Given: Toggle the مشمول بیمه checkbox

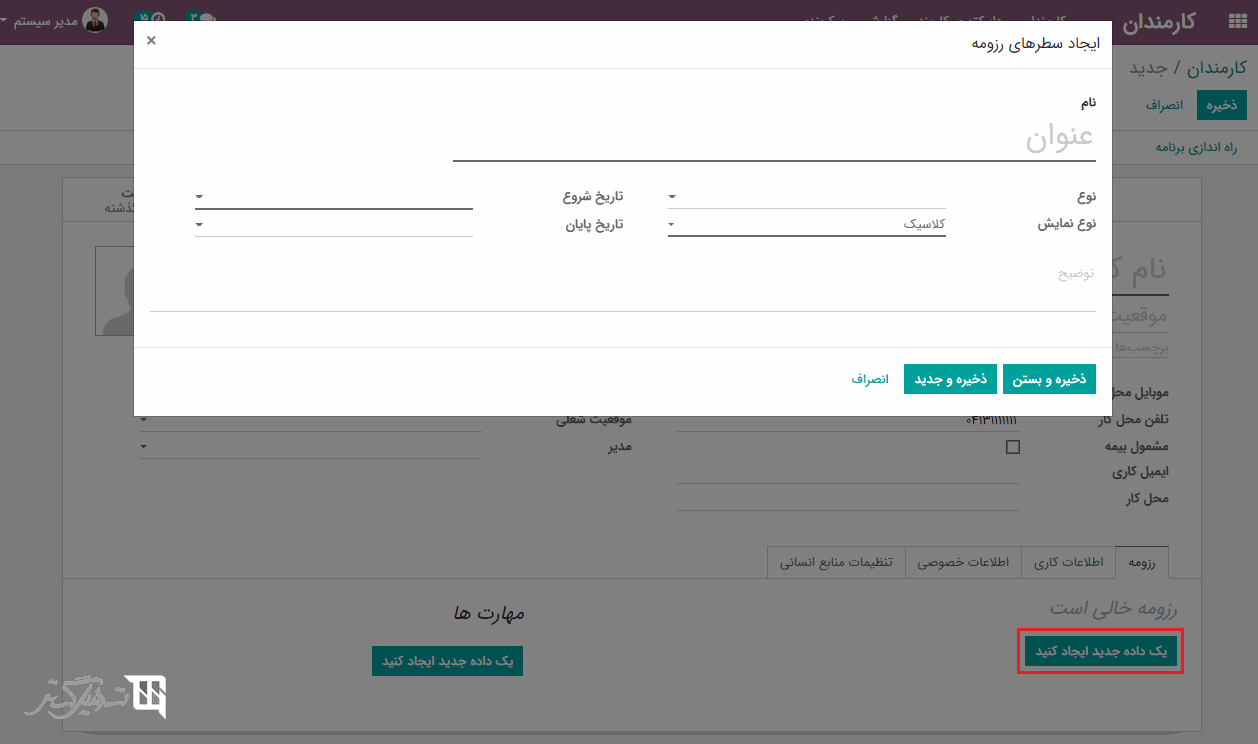Looking at the screenshot, I should [x=1012, y=447].
